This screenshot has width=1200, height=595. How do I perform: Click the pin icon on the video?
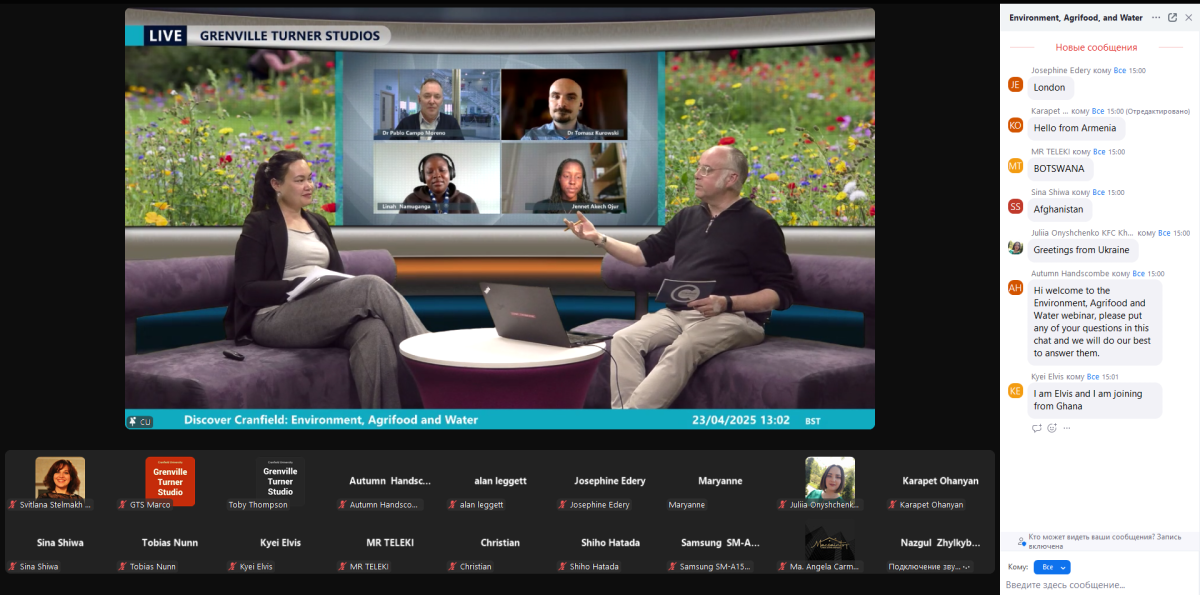point(133,422)
